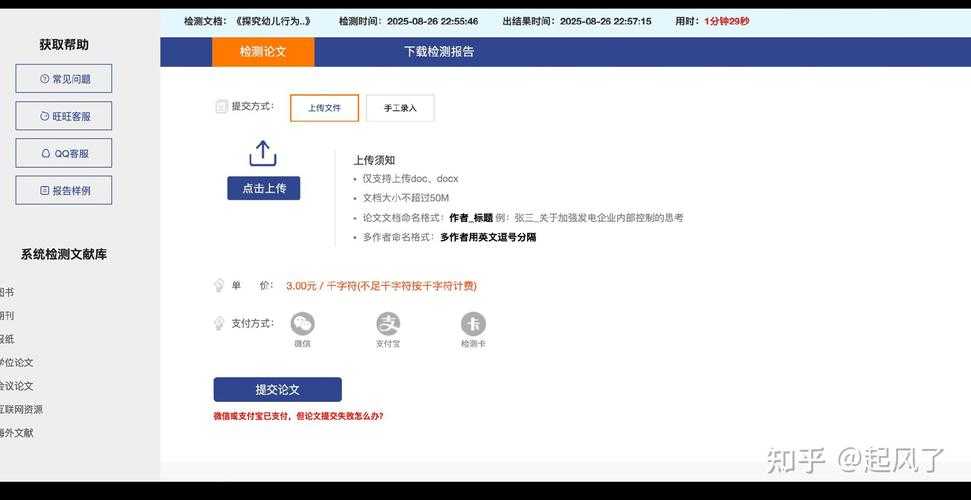Click 期刊 in the literature library list
The height and width of the screenshot is (500, 971).
7,315
